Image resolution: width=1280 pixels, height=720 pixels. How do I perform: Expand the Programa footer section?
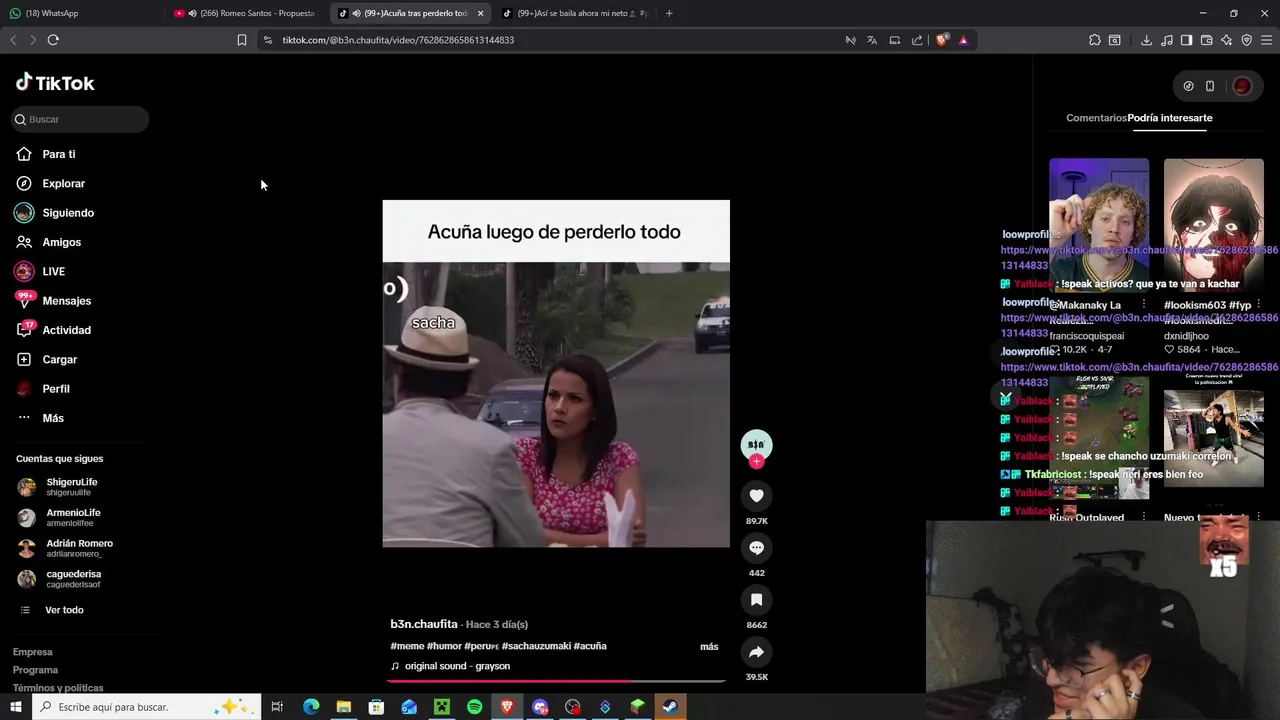(x=35, y=670)
